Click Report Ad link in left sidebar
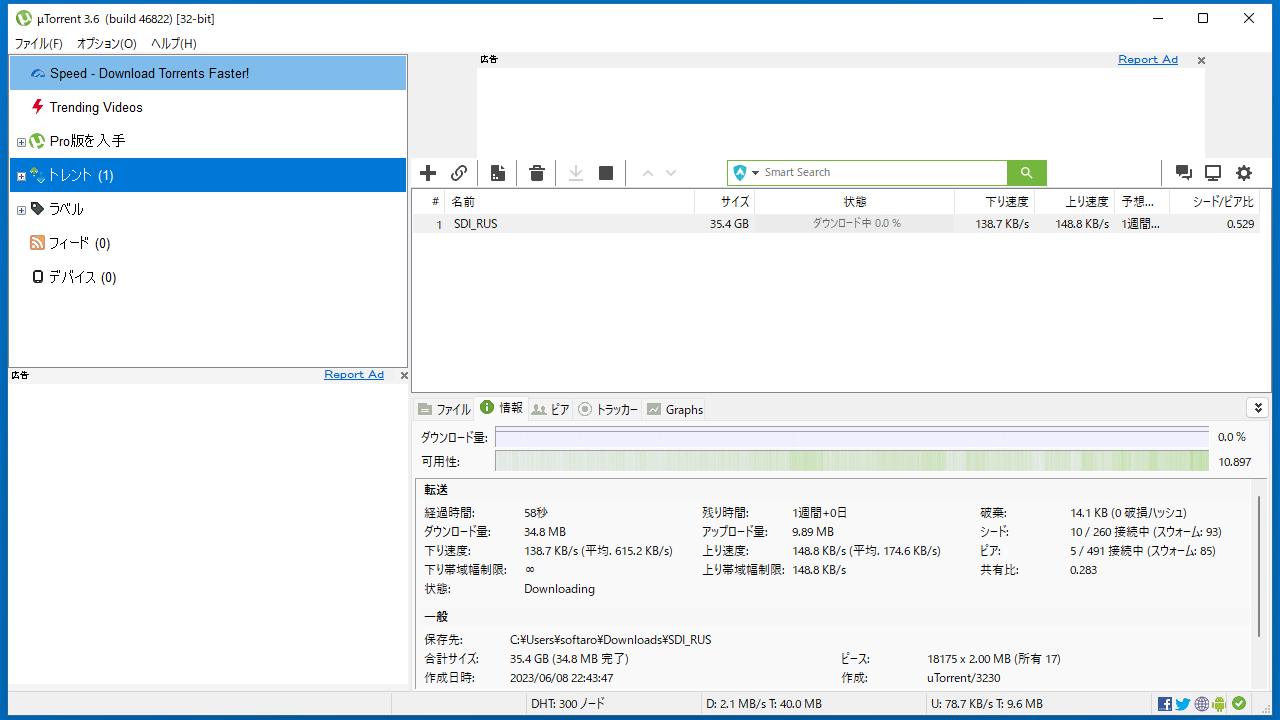1280x720 pixels. 354,375
